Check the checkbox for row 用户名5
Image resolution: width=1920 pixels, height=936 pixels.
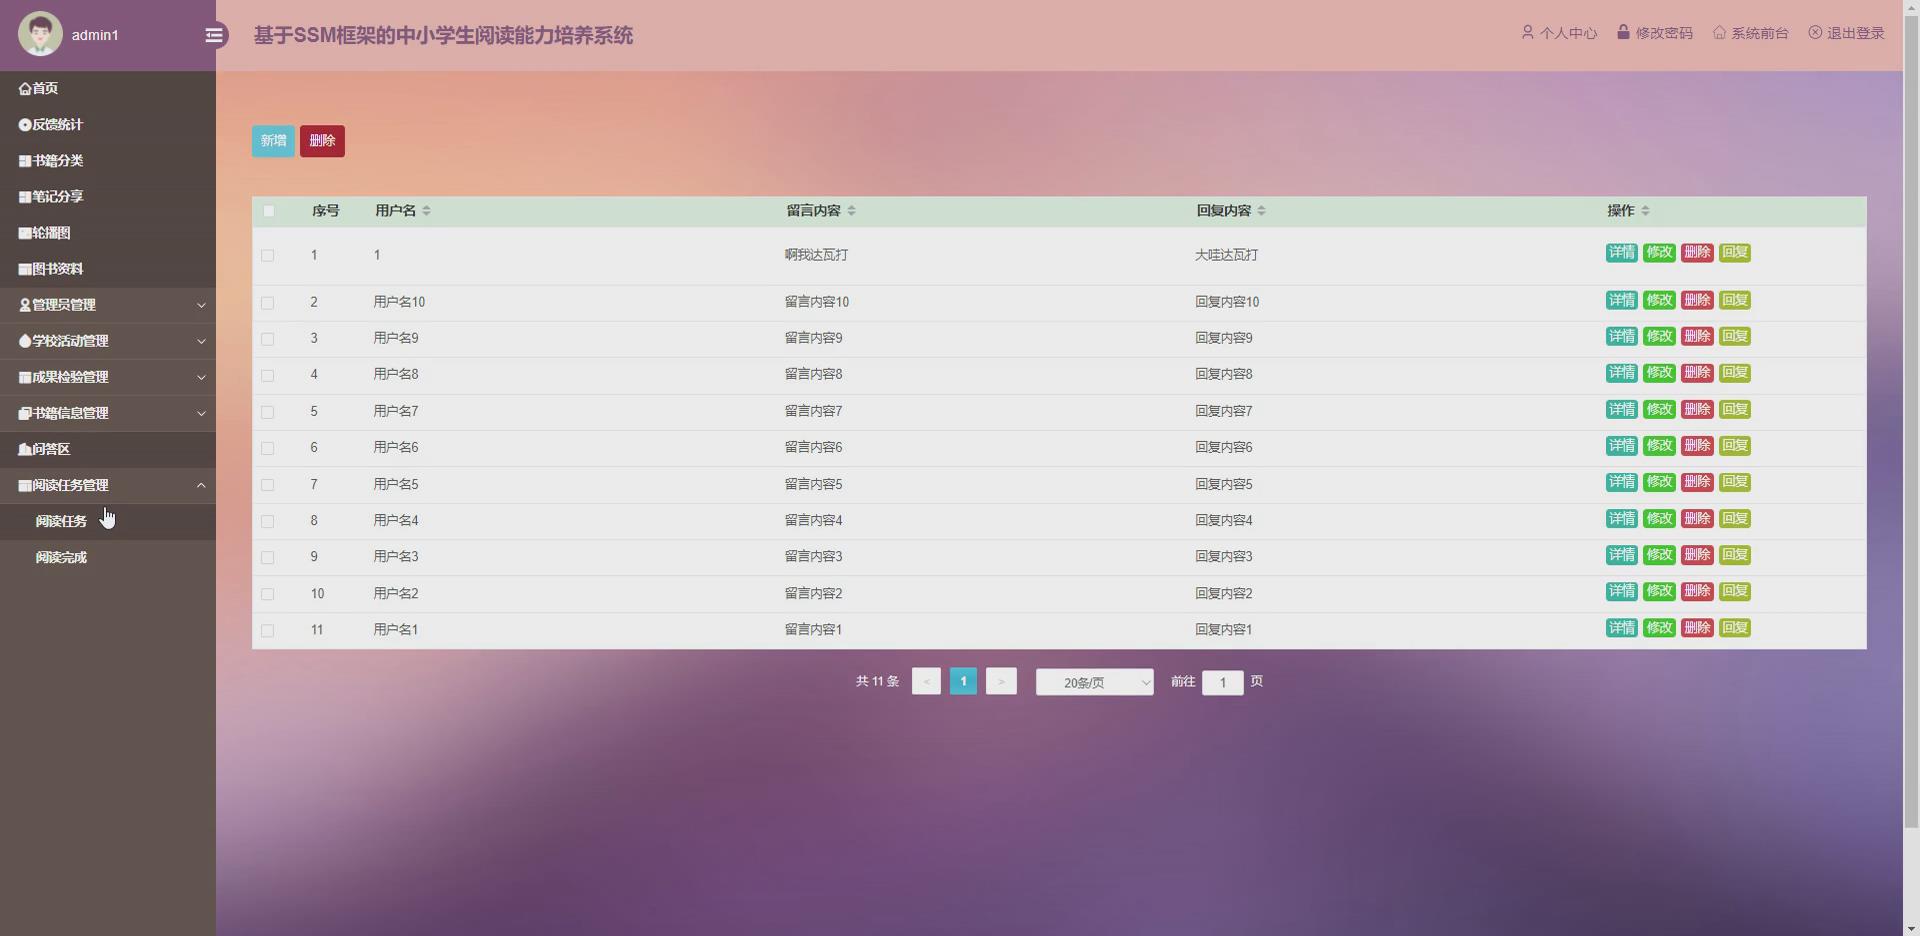click(x=267, y=485)
